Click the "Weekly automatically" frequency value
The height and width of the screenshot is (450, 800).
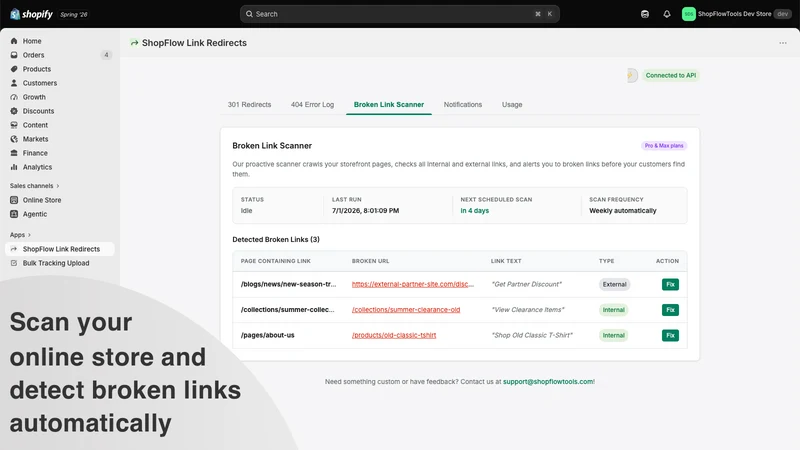point(622,211)
